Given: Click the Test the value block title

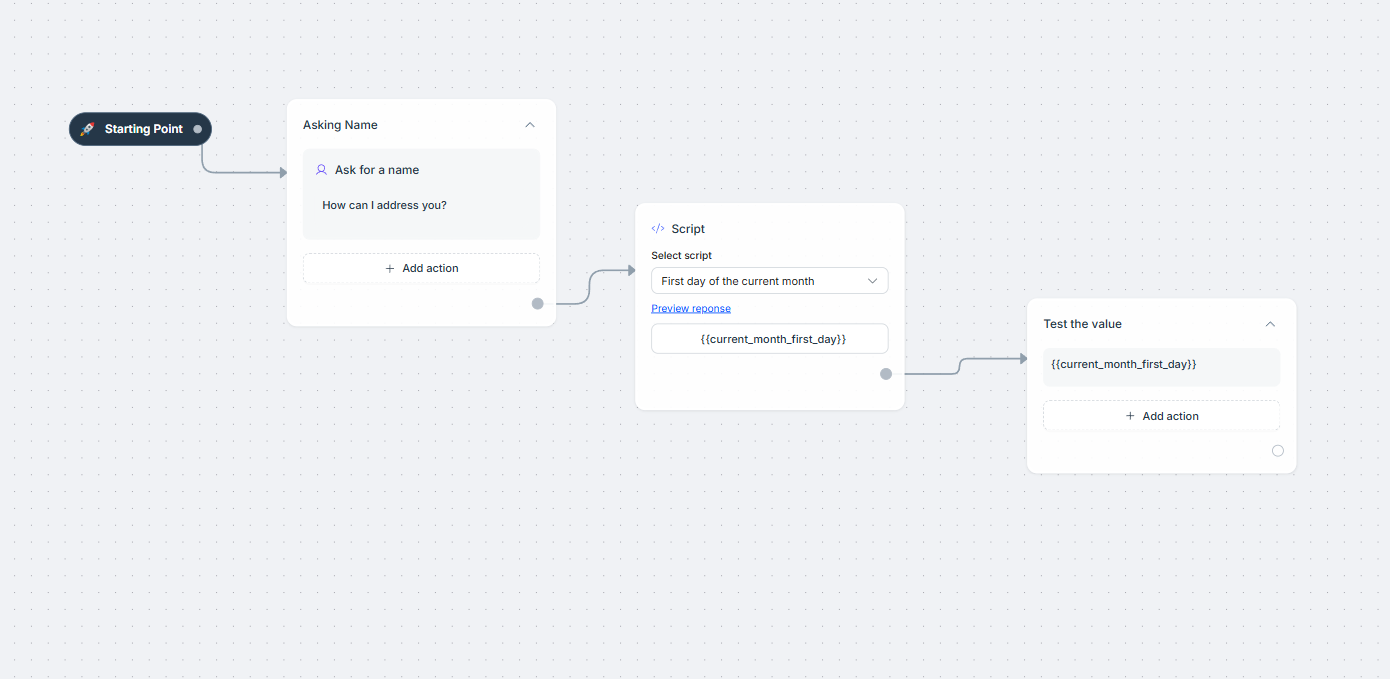Looking at the screenshot, I should [x=1082, y=324].
